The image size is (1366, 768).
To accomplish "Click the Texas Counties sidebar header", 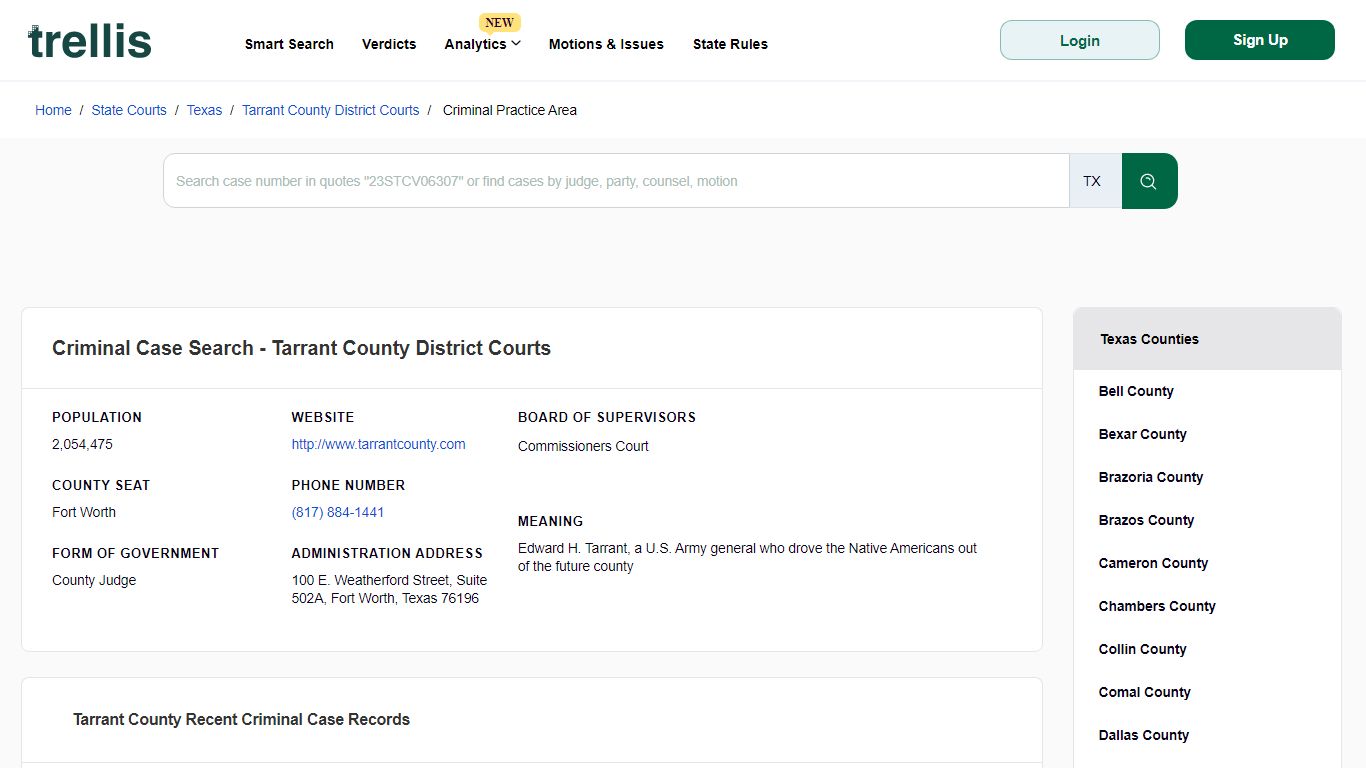I will click(1207, 339).
